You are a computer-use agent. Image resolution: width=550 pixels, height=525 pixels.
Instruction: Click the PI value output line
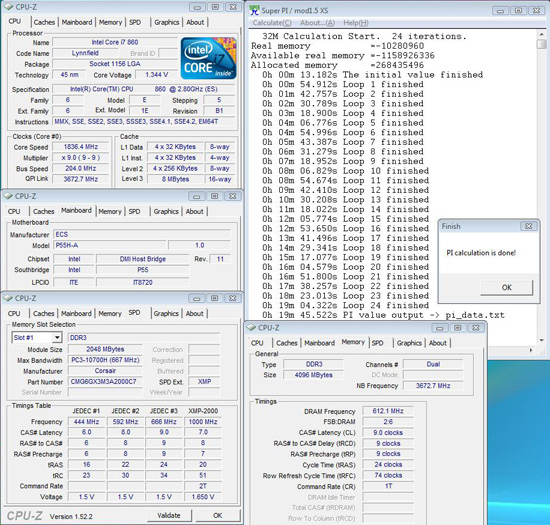click(383, 315)
